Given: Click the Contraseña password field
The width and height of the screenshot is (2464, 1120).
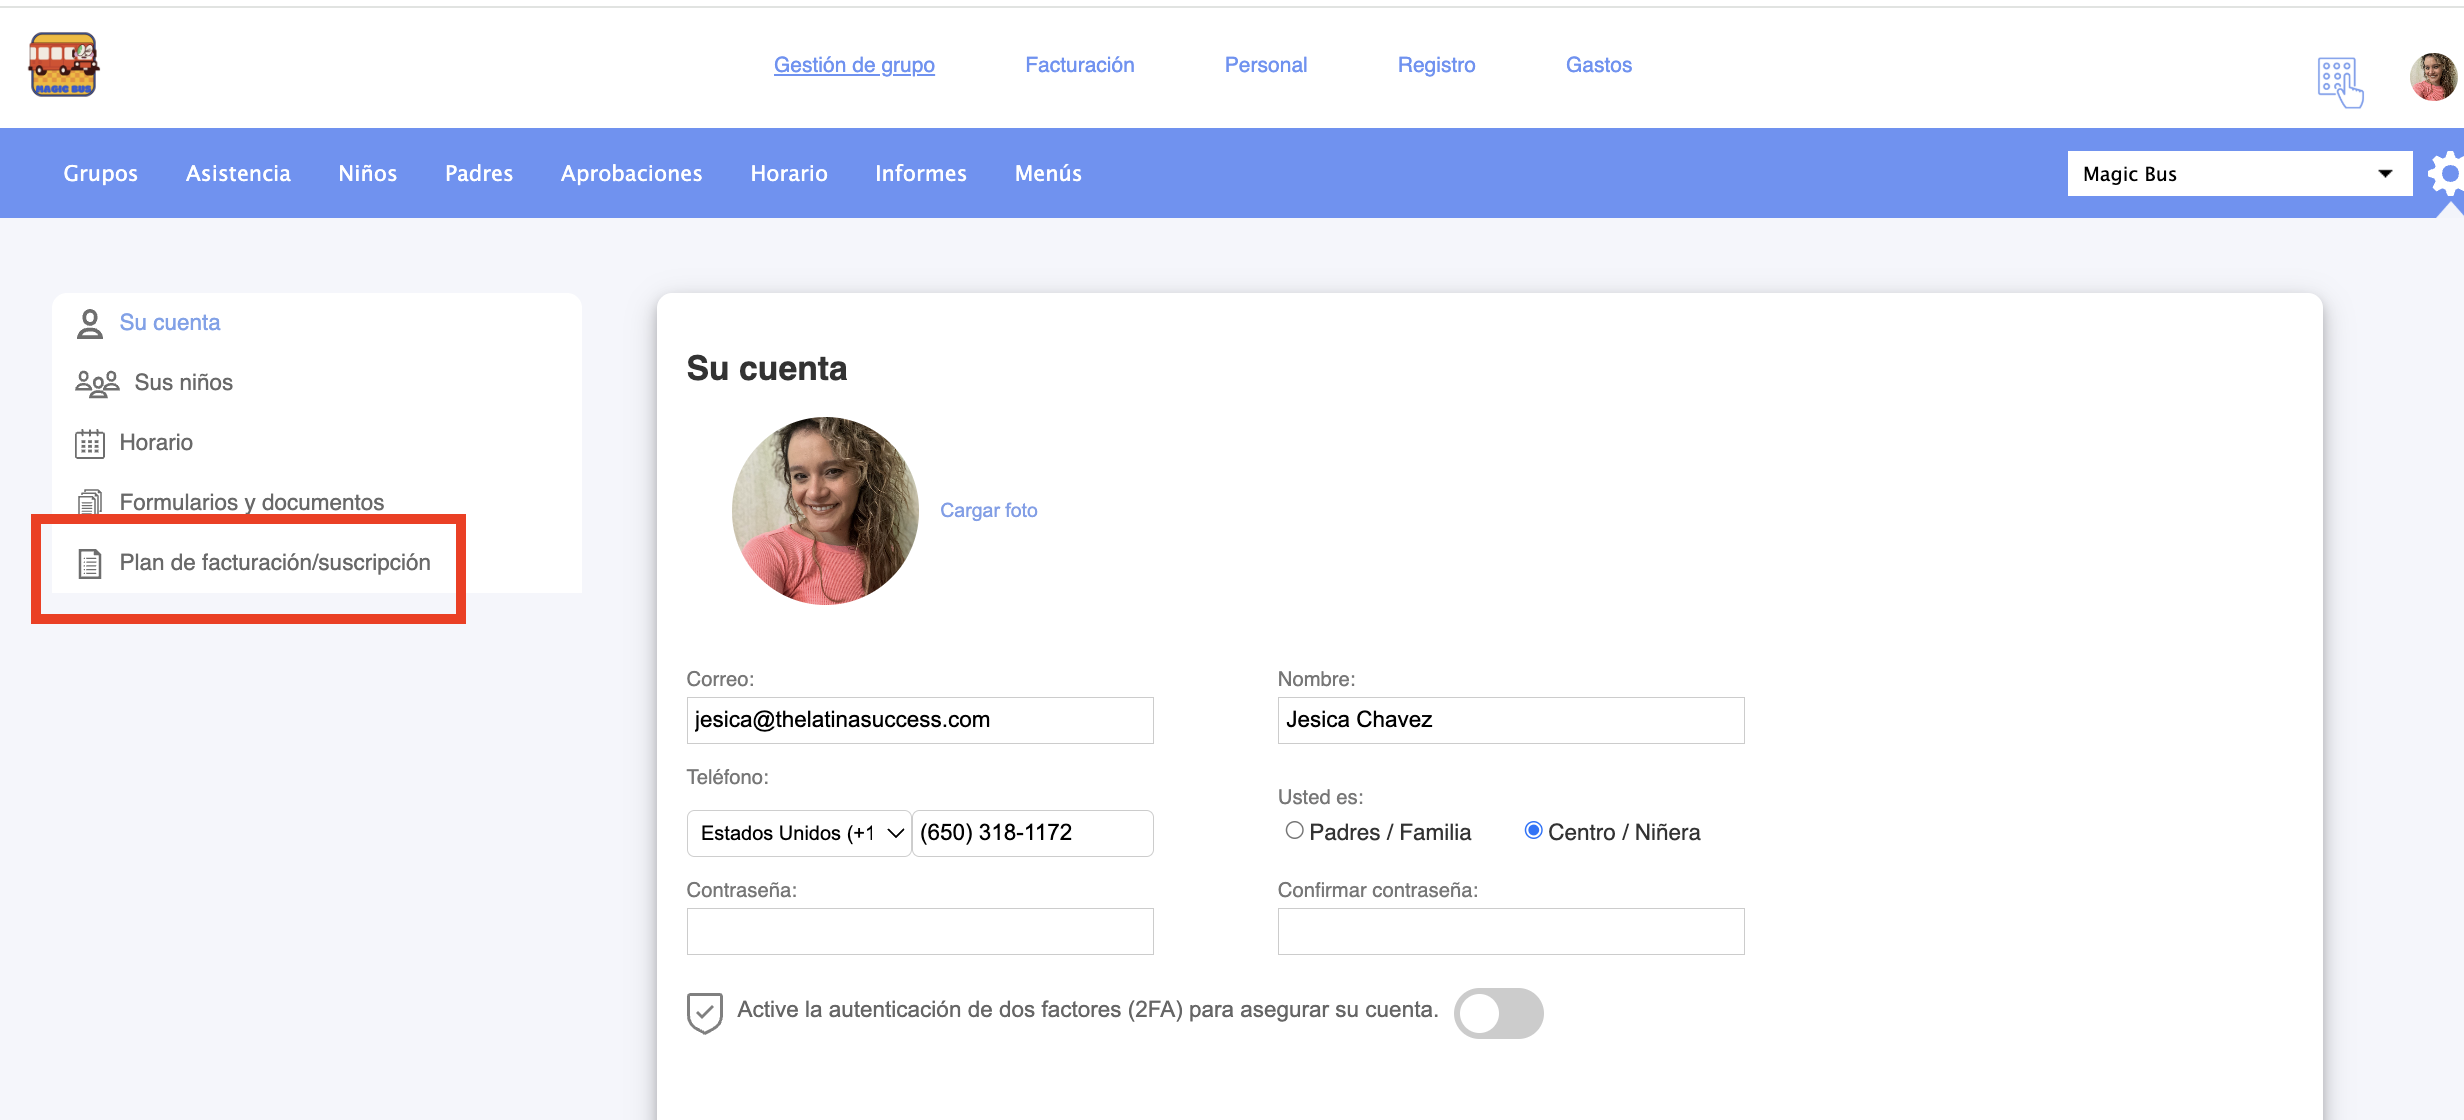Looking at the screenshot, I should (919, 931).
